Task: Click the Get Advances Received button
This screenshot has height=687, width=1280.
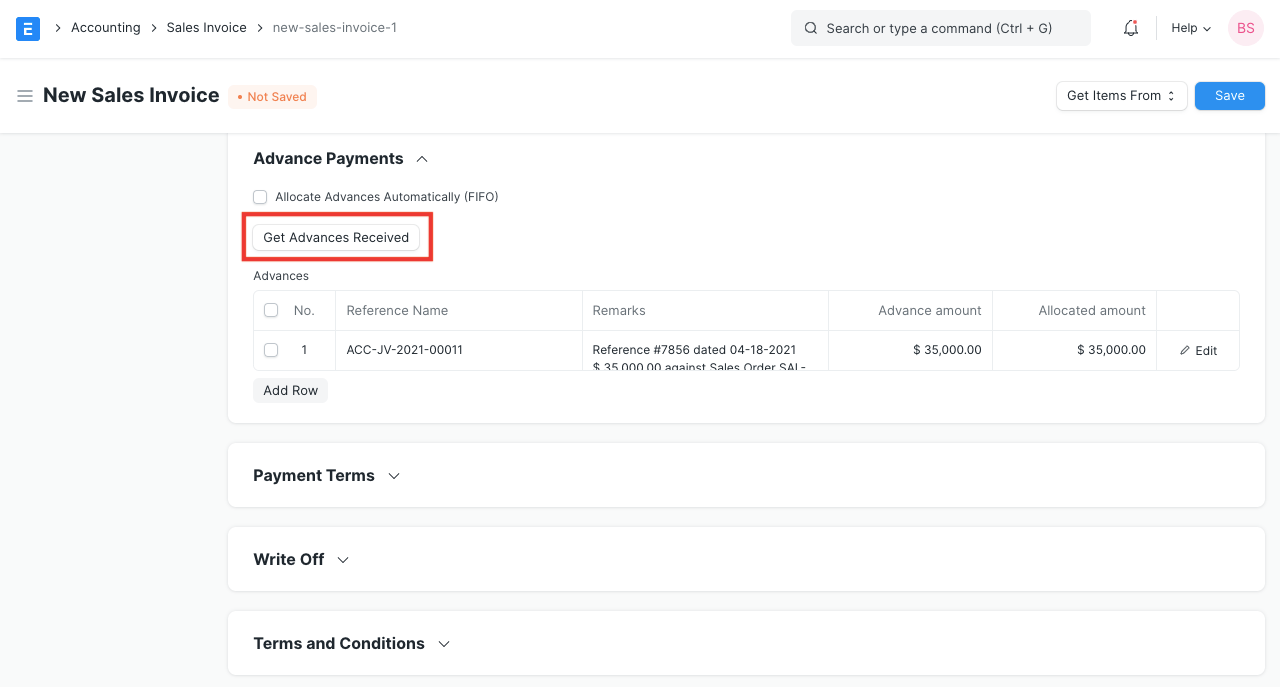Action: click(x=336, y=237)
